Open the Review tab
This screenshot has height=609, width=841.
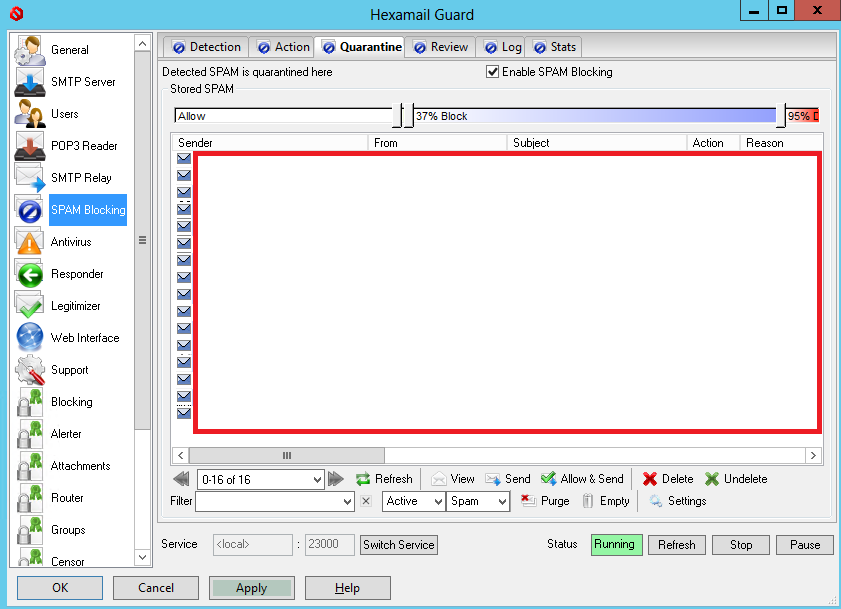(440, 47)
